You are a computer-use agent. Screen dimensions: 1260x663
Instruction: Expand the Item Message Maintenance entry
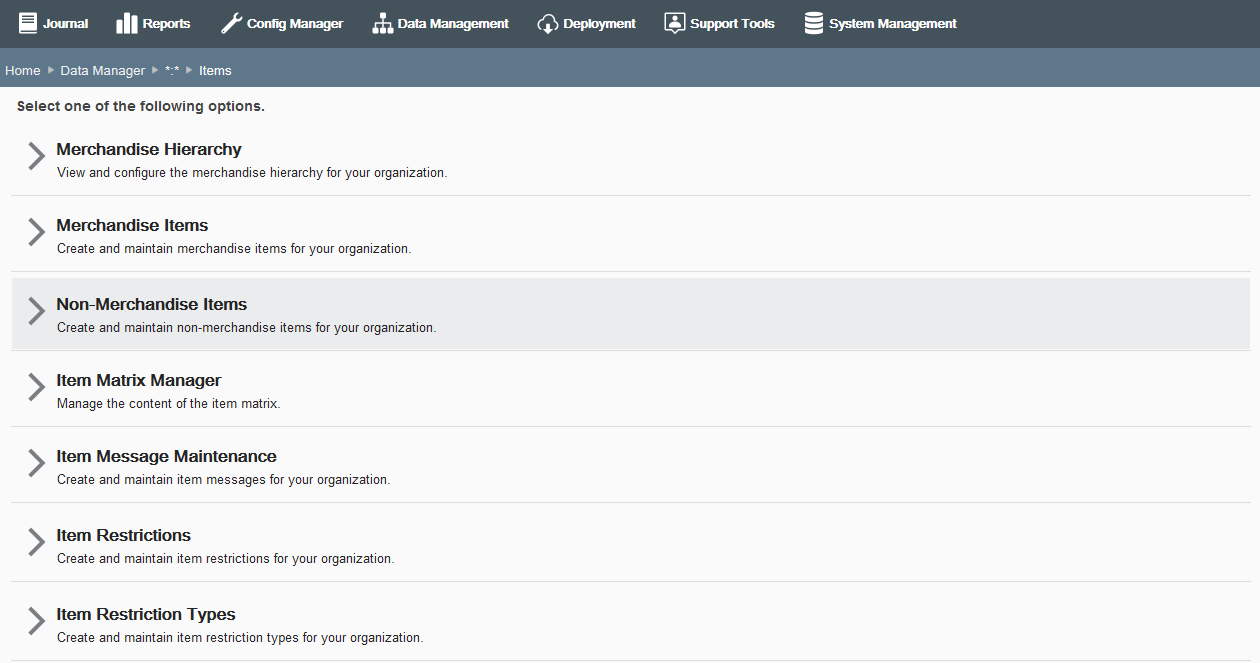pos(36,464)
